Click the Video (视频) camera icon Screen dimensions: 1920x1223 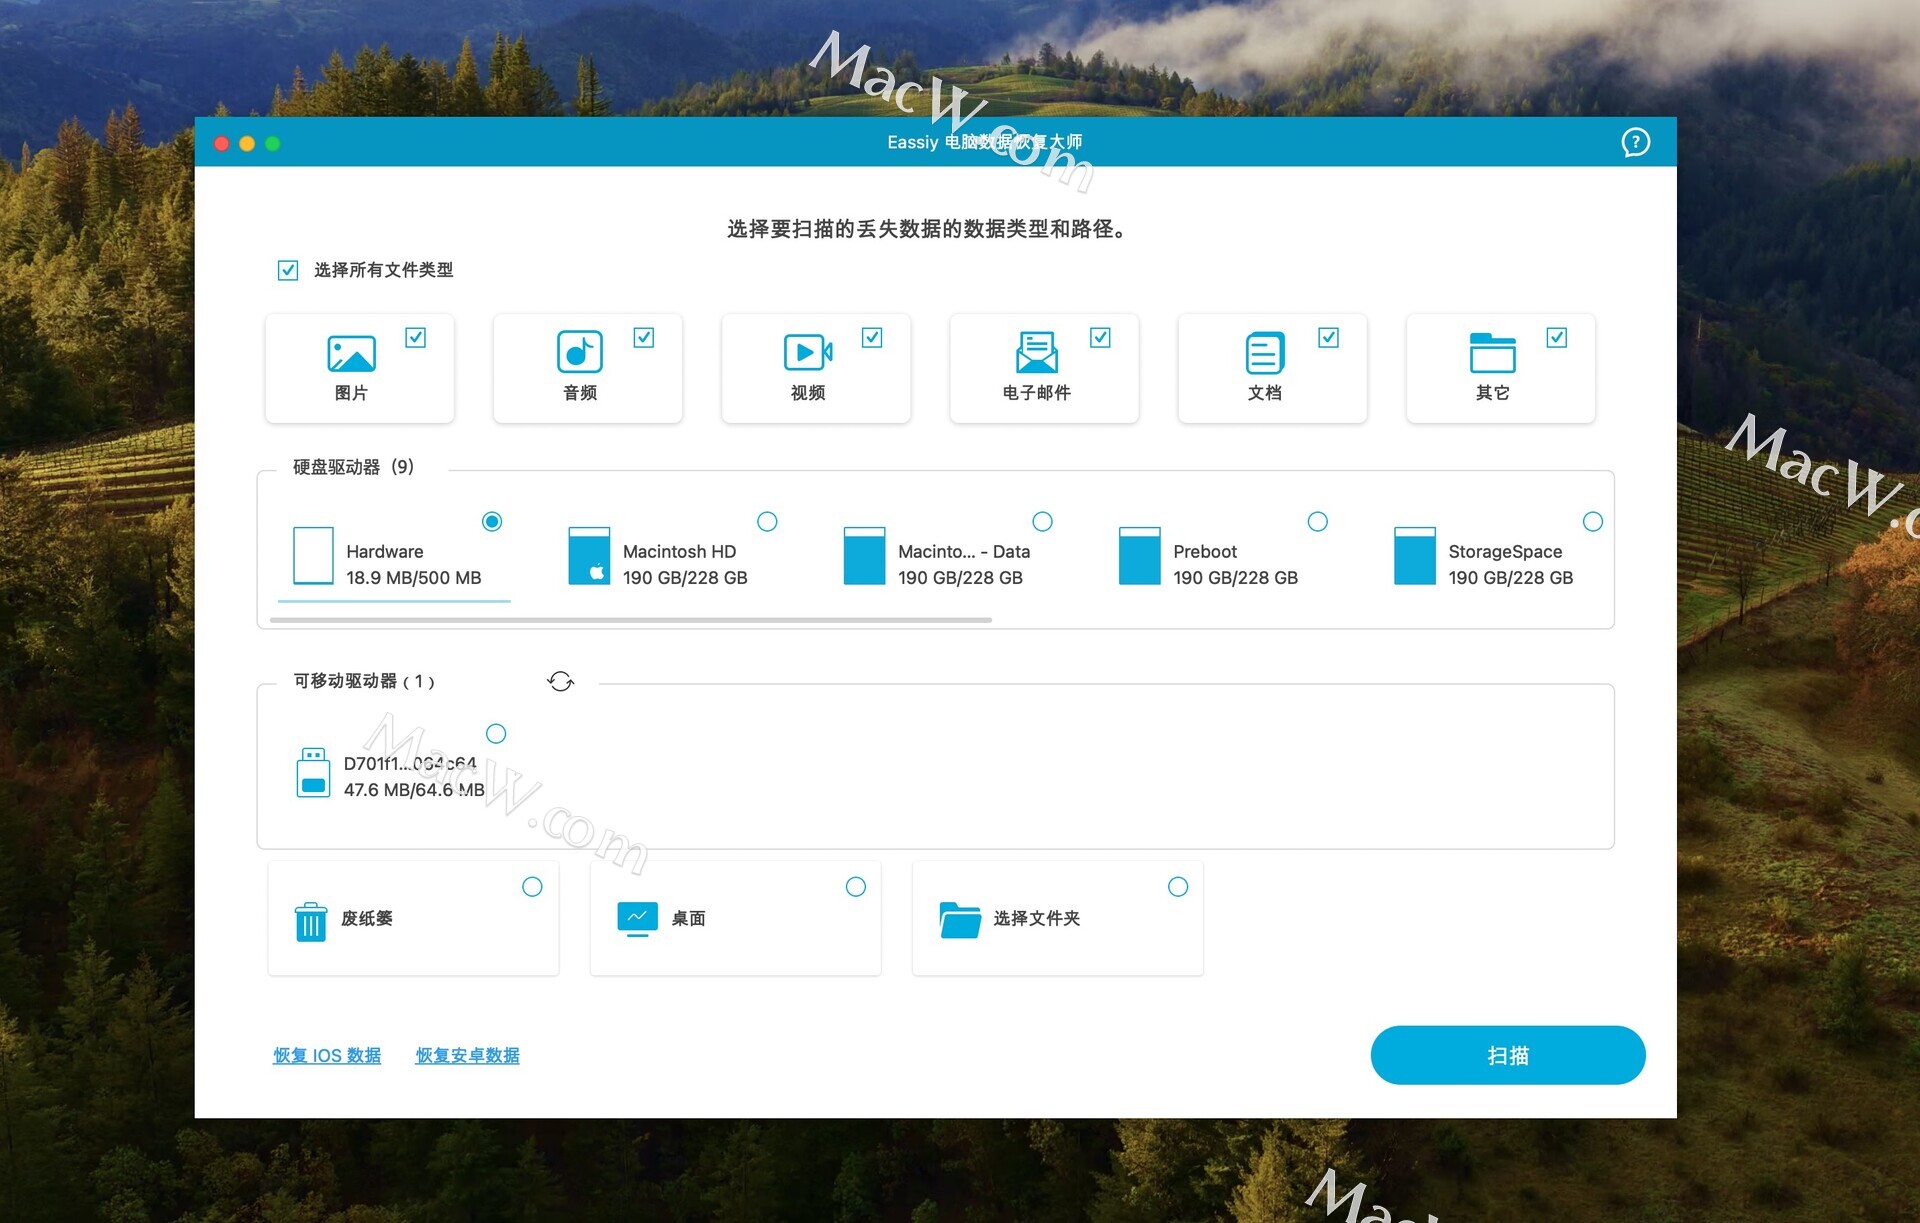tap(808, 352)
